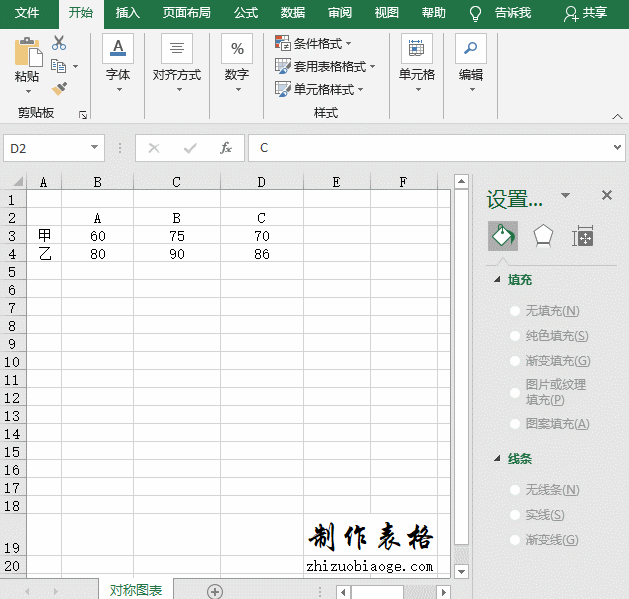629x599 pixels.
Task: Click the Paste clipboard icon
Action: tap(28, 52)
